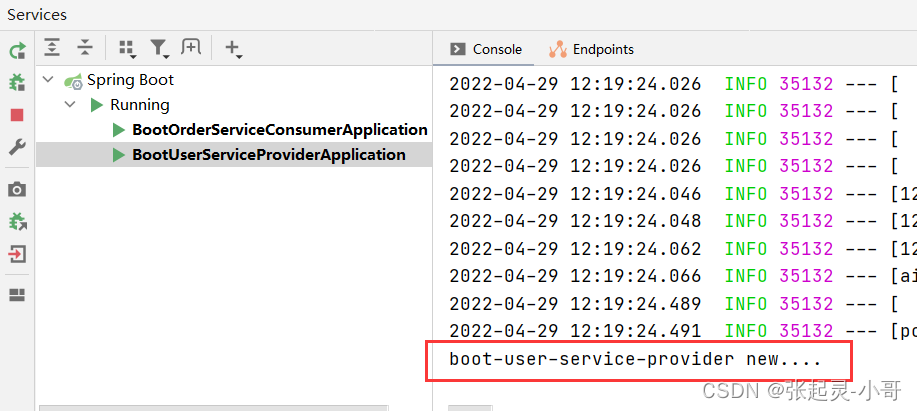Stop the running application
This screenshot has width=917, height=411.
[x=17, y=115]
